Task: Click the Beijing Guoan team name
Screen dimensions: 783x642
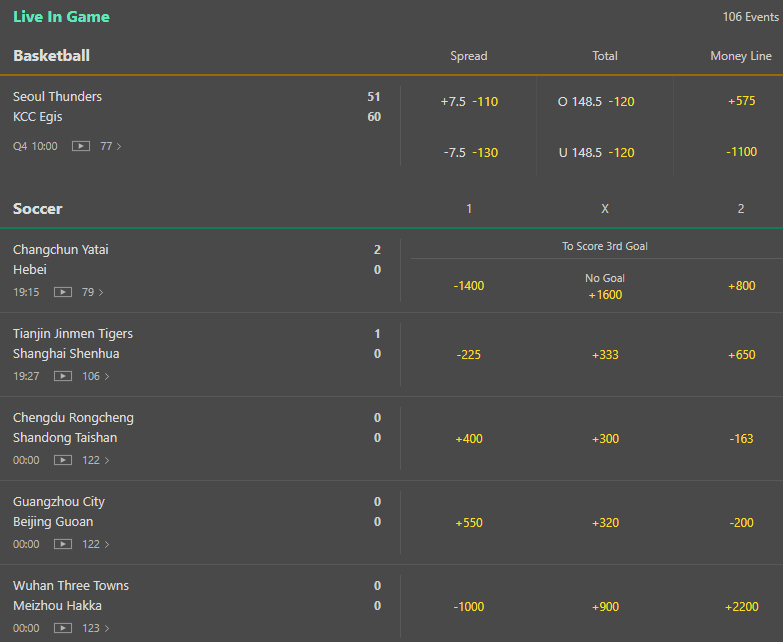Action: 53,522
